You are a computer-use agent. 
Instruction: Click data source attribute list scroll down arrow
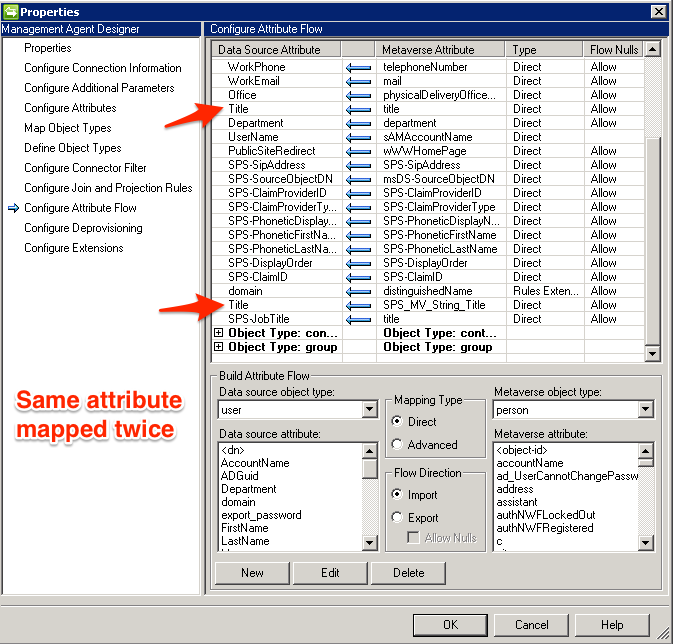[369, 543]
